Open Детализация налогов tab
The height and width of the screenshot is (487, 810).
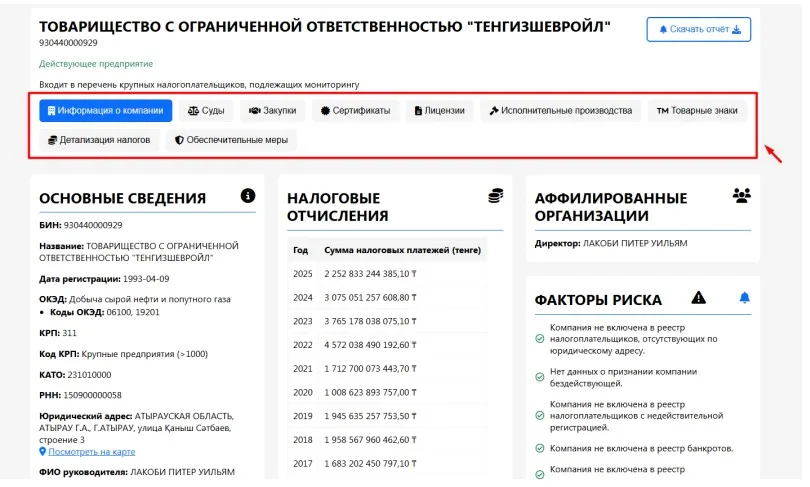tap(99, 140)
